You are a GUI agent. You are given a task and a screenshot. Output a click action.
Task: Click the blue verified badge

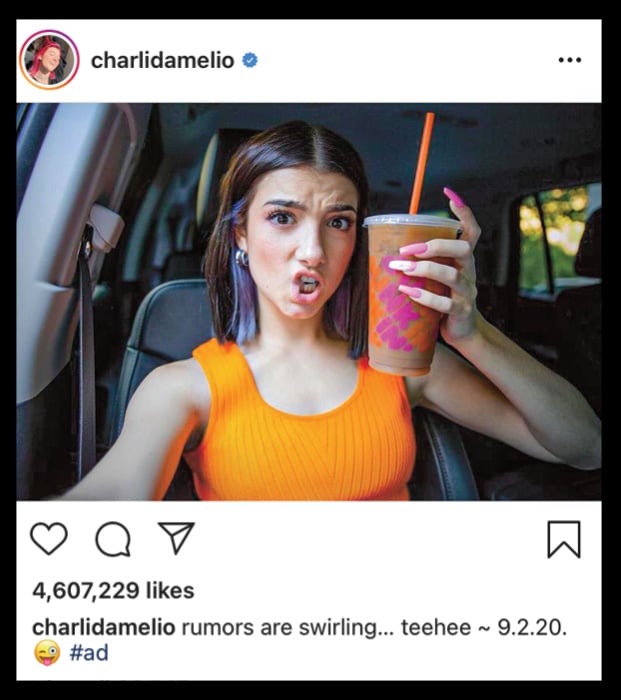[250, 60]
